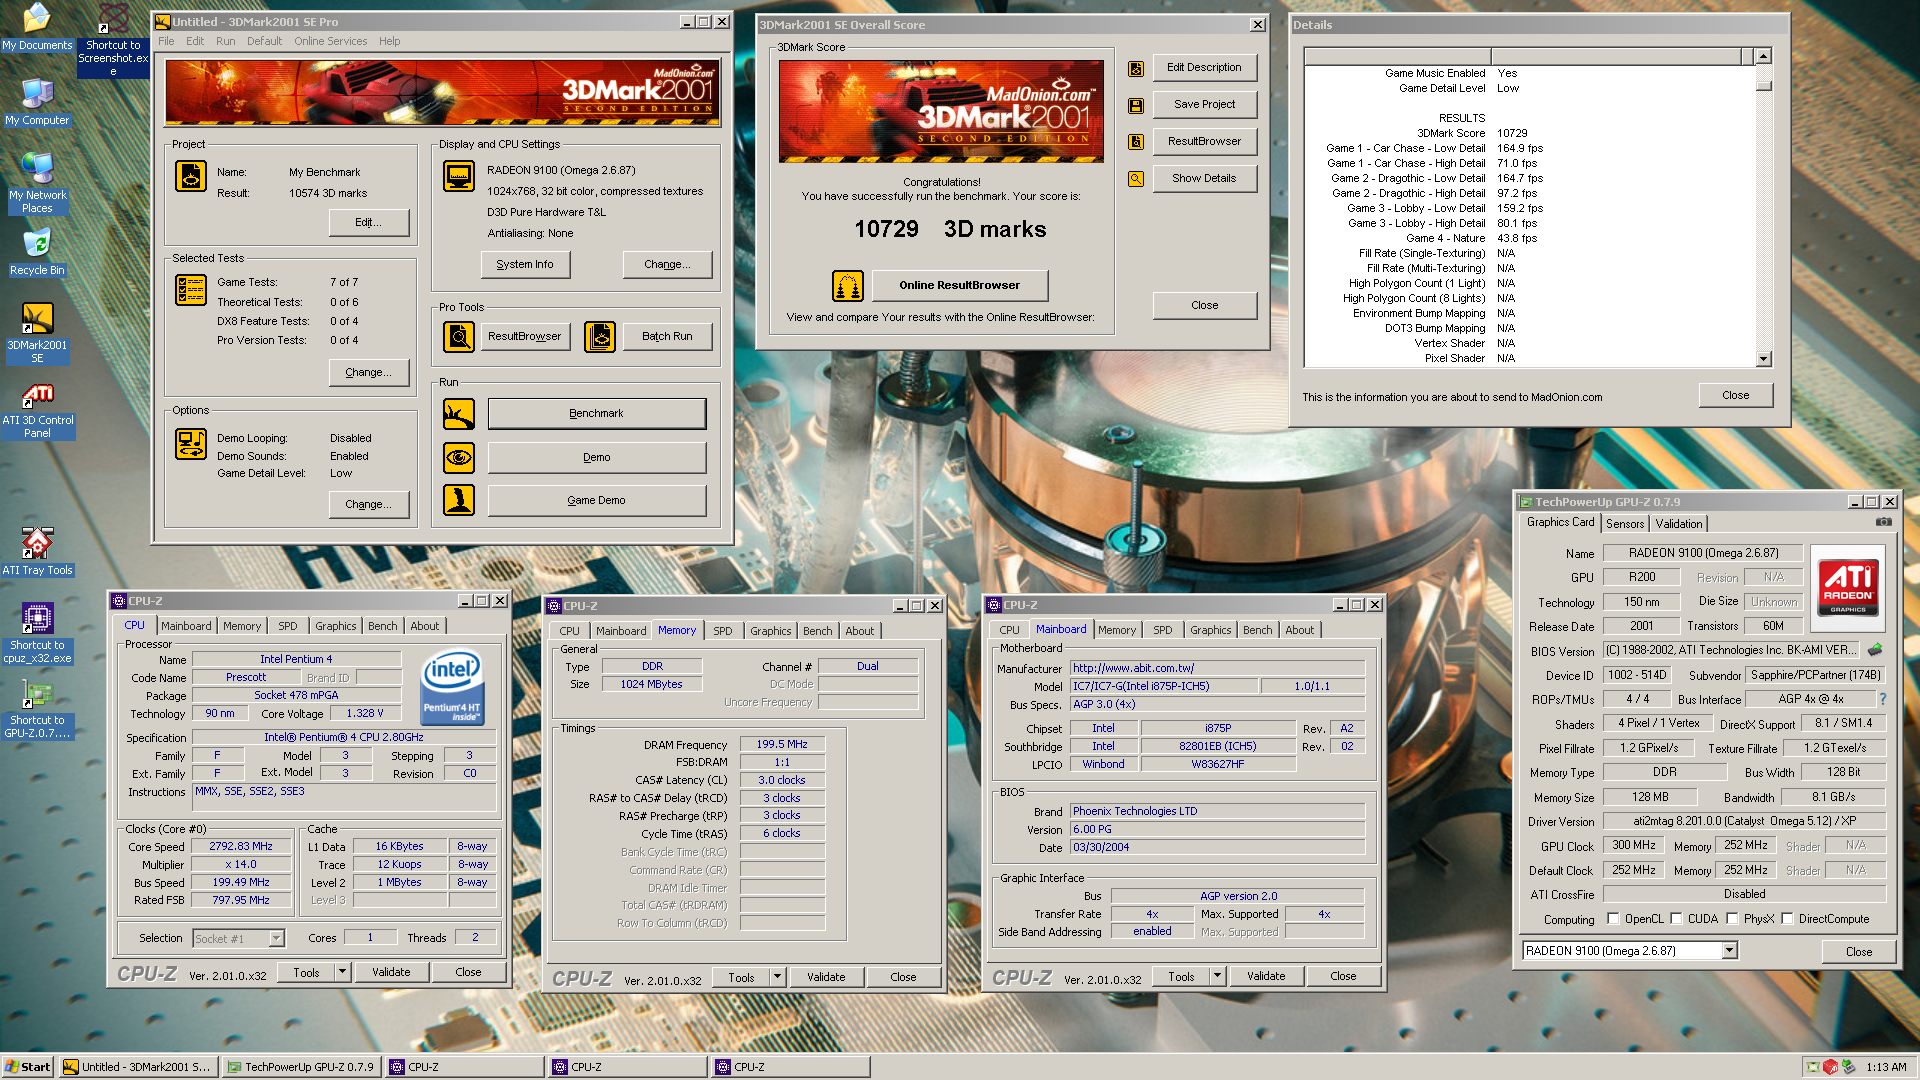Image resolution: width=1920 pixels, height=1080 pixels.
Task: Click the System Info button
Action: coord(525,264)
